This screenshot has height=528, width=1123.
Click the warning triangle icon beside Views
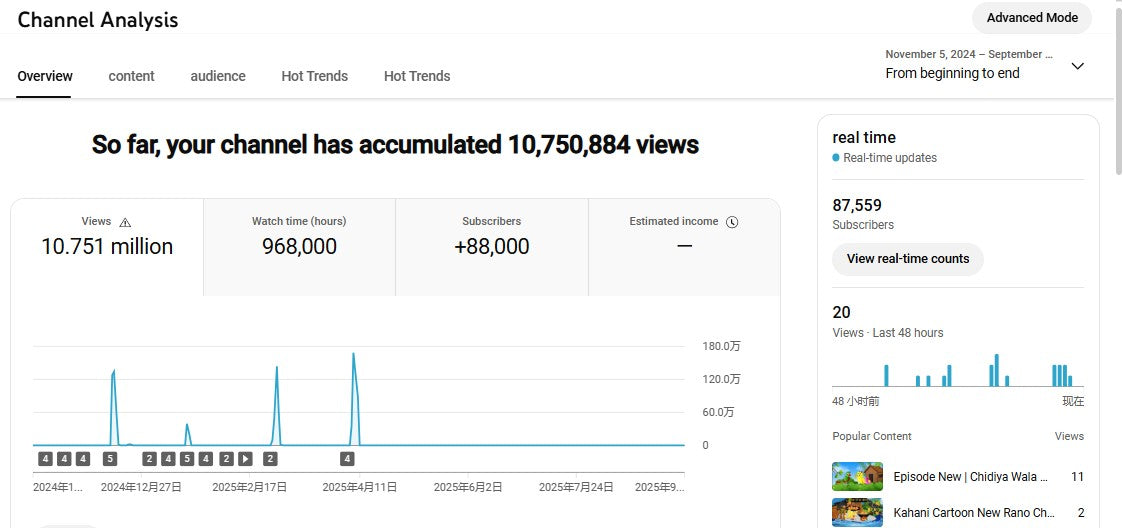[125, 222]
